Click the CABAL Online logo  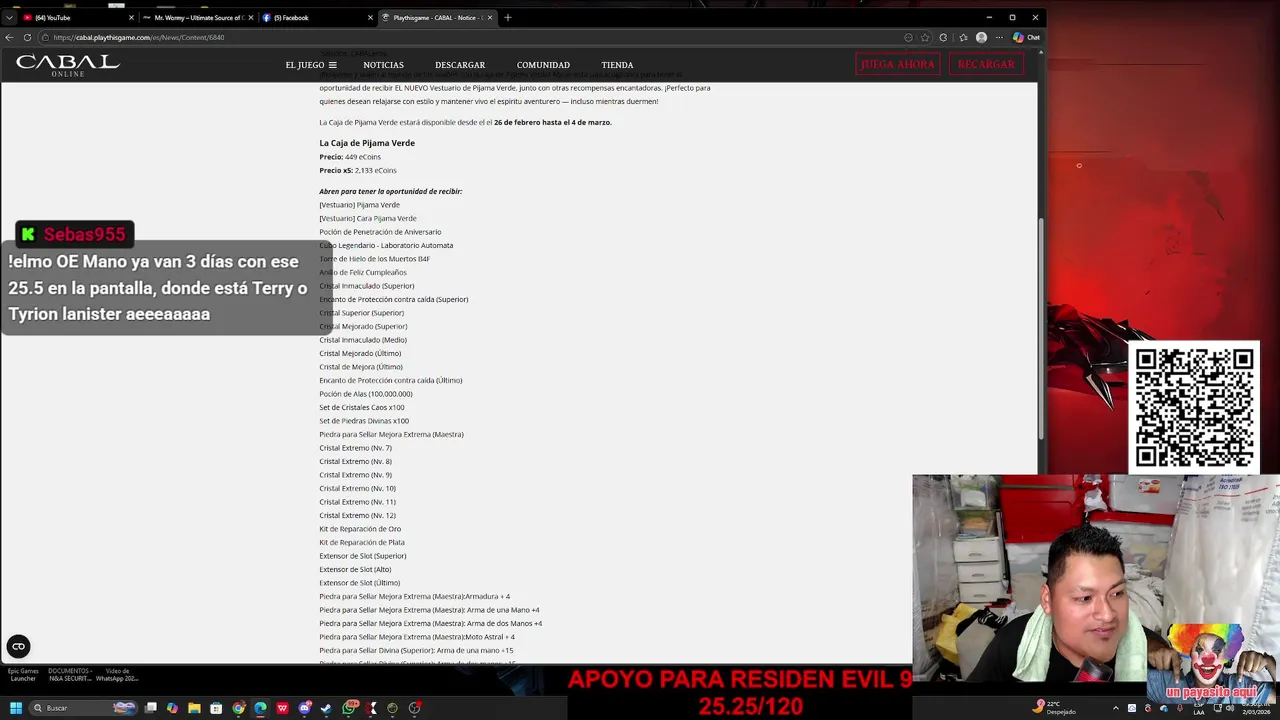pos(67,64)
